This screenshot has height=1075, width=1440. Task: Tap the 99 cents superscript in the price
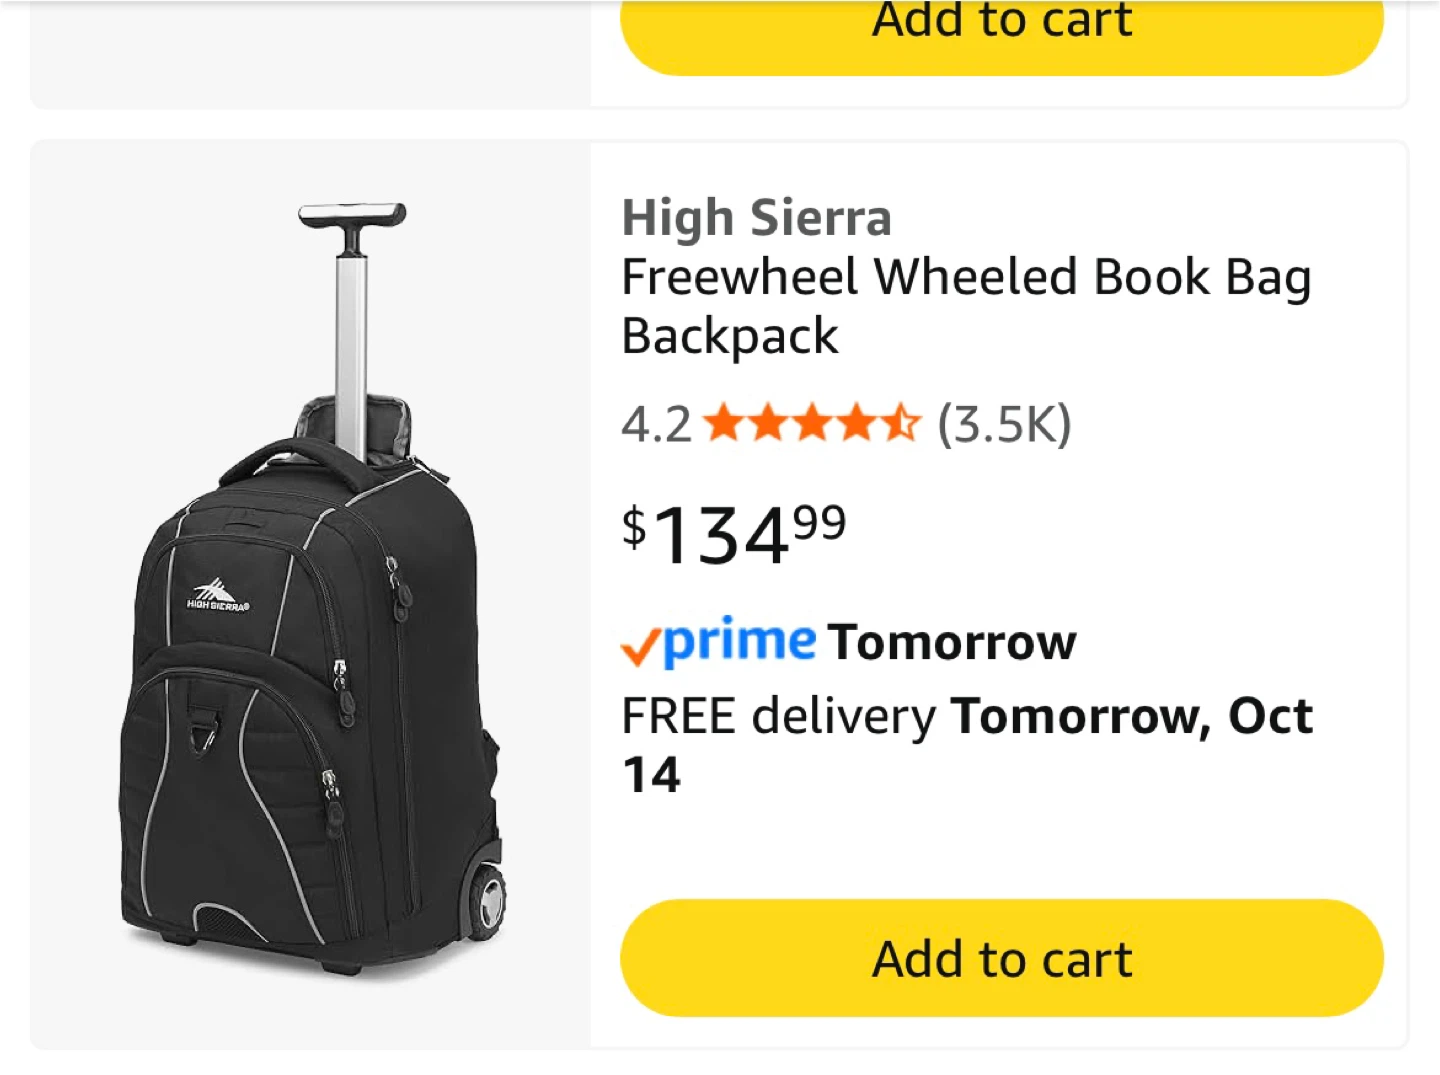click(x=820, y=522)
